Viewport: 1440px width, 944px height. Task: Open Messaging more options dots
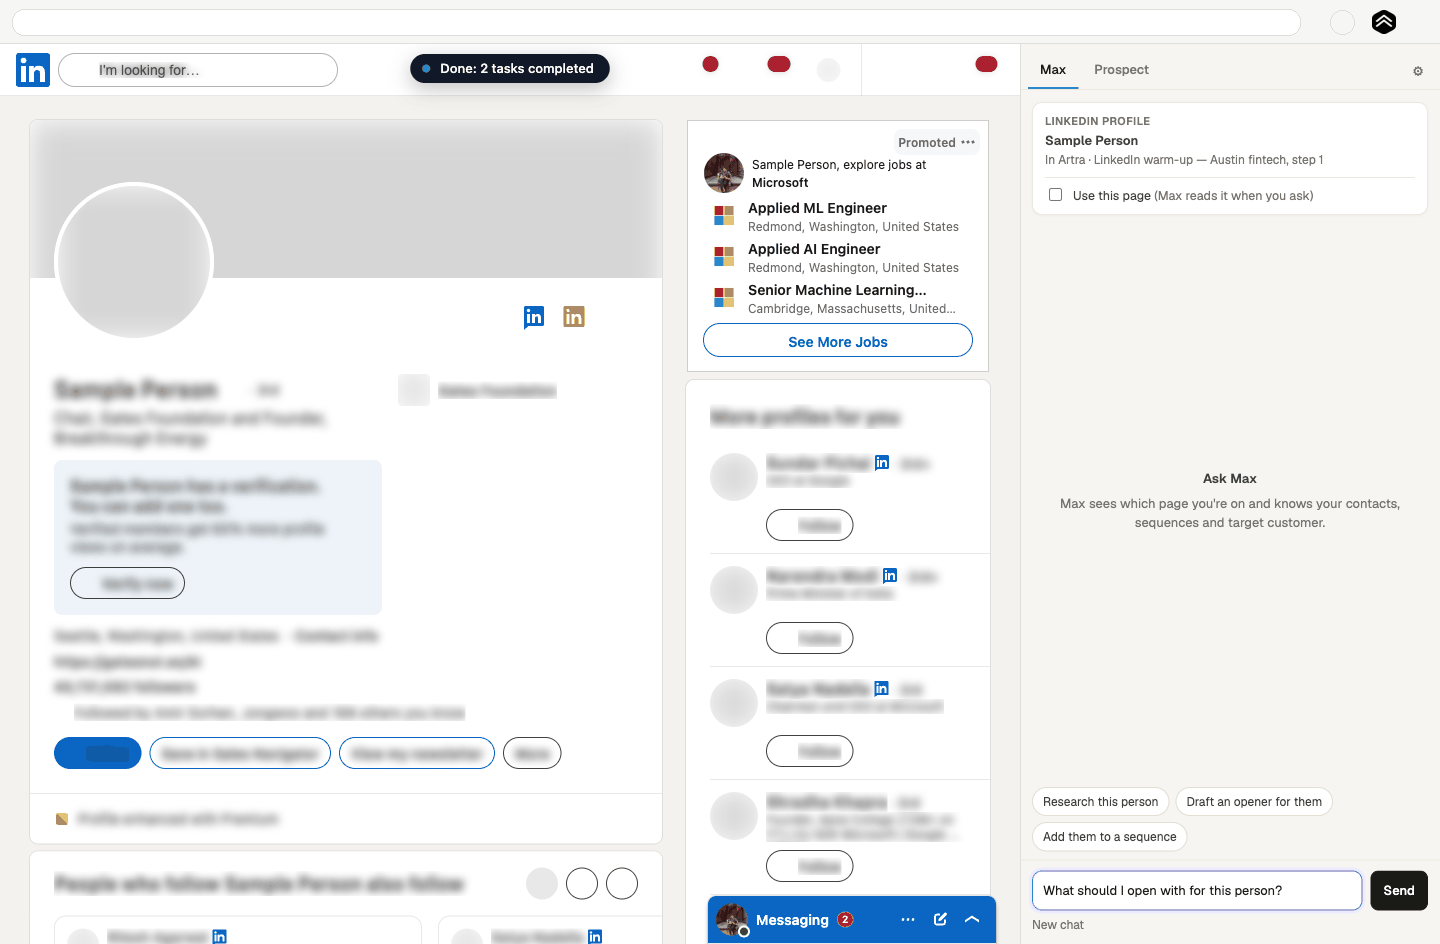pos(908,919)
